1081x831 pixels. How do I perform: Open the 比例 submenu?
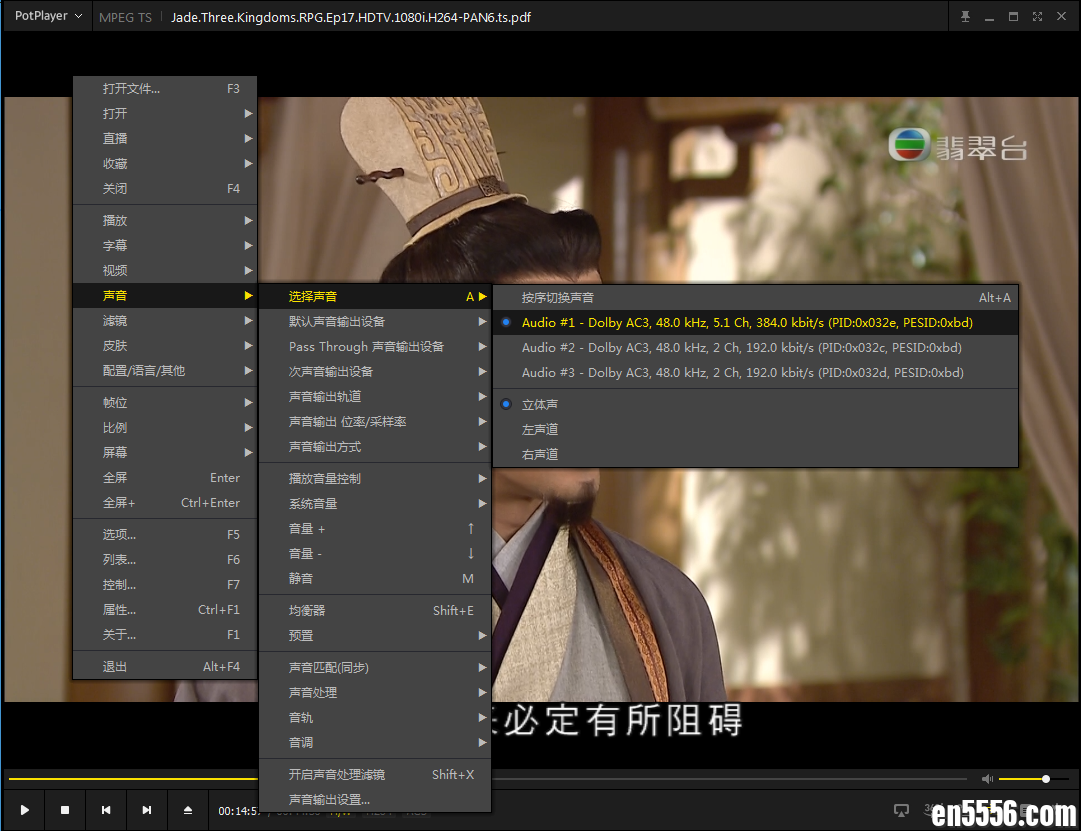click(x=165, y=428)
